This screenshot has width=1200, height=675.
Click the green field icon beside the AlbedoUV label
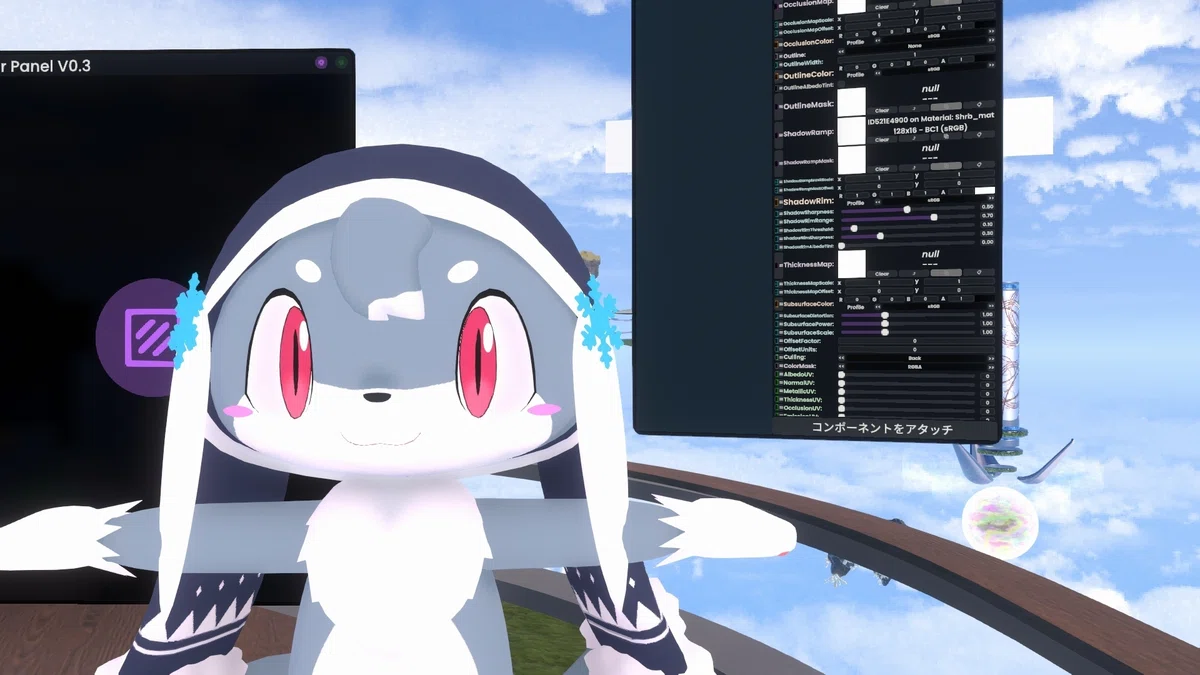pos(777,374)
